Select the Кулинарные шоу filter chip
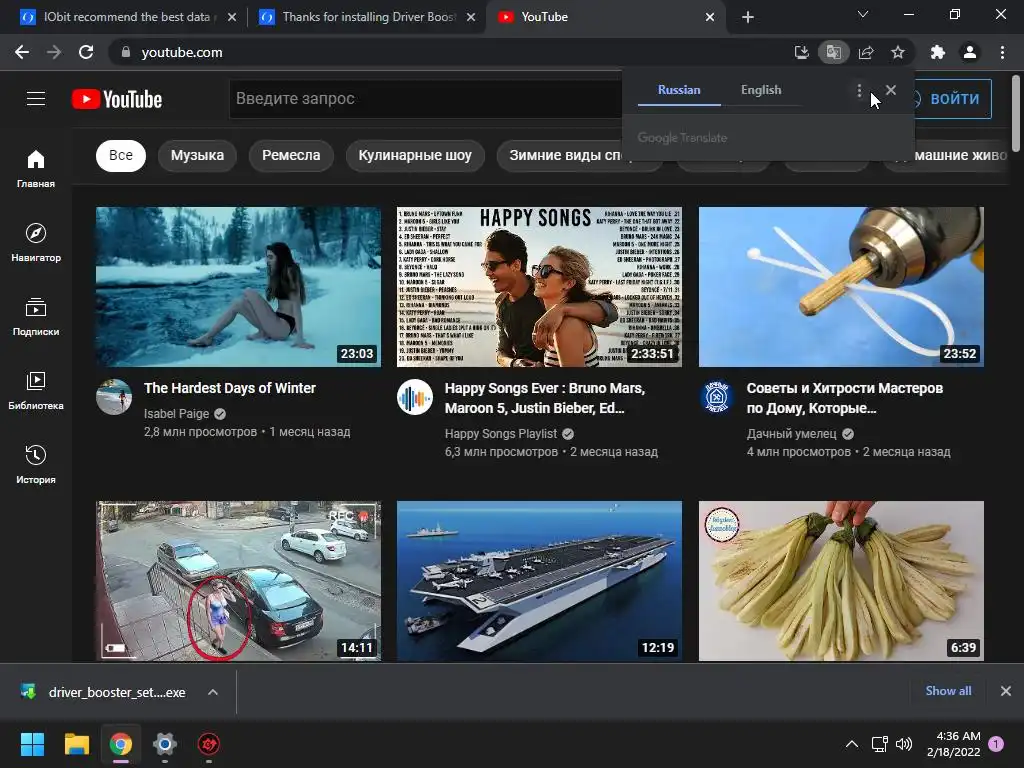1024x768 pixels. tap(415, 155)
